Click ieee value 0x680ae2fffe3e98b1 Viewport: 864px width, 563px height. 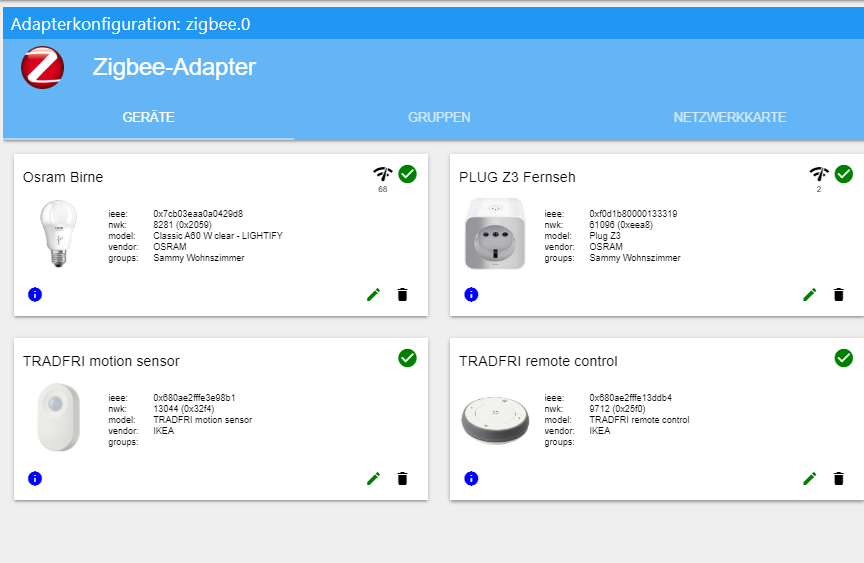194,398
